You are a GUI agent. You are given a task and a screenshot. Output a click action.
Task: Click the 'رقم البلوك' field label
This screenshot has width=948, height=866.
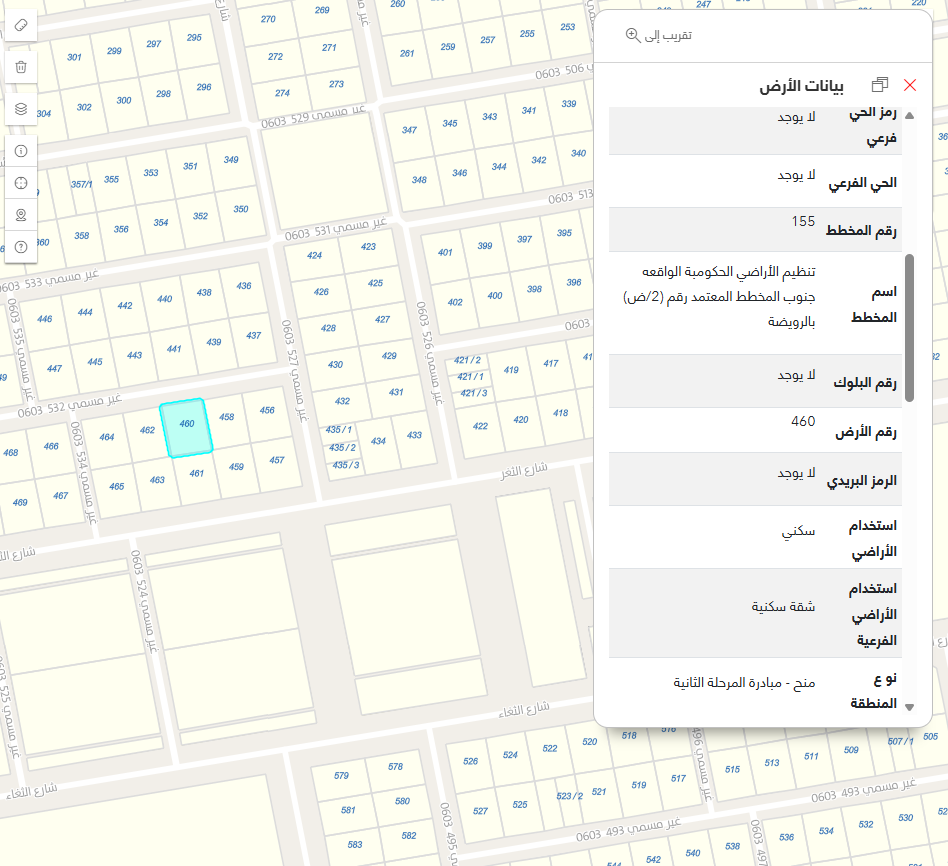pyautogui.click(x=865, y=383)
